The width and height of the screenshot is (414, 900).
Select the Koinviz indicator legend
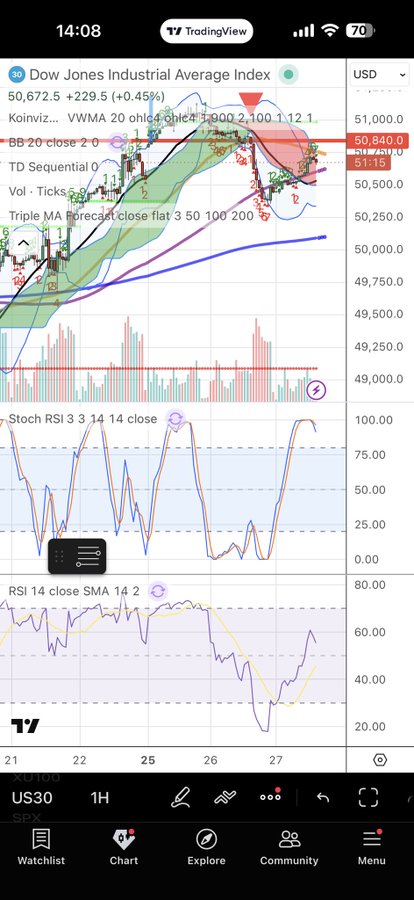click(x=33, y=118)
